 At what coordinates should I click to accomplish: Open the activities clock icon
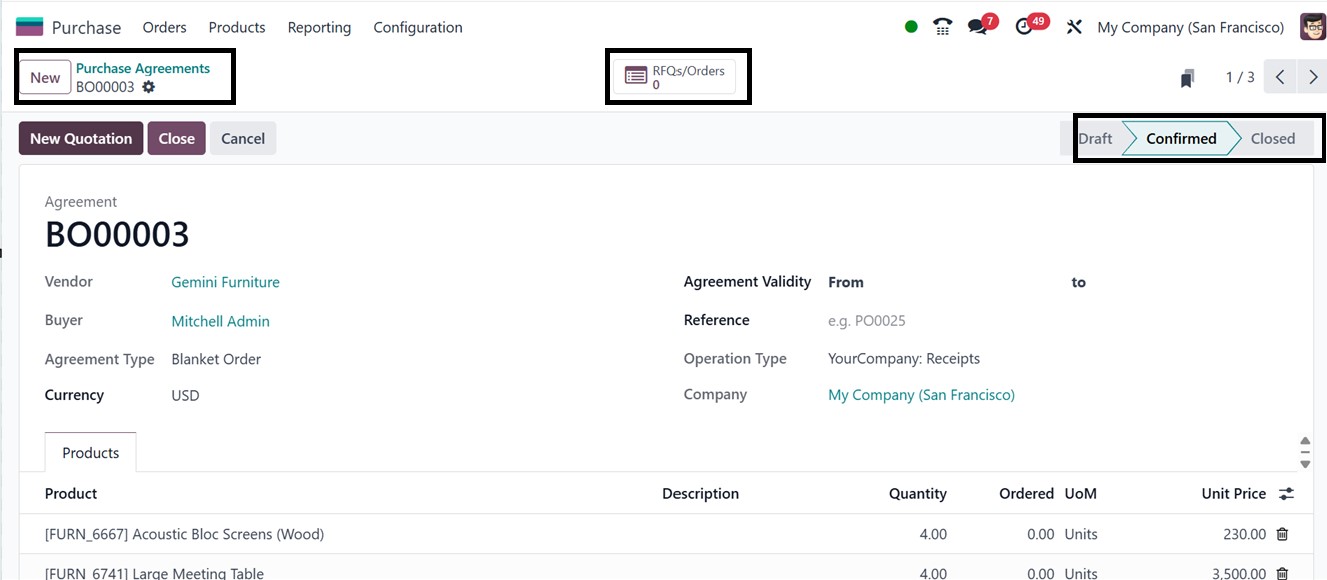1024,27
